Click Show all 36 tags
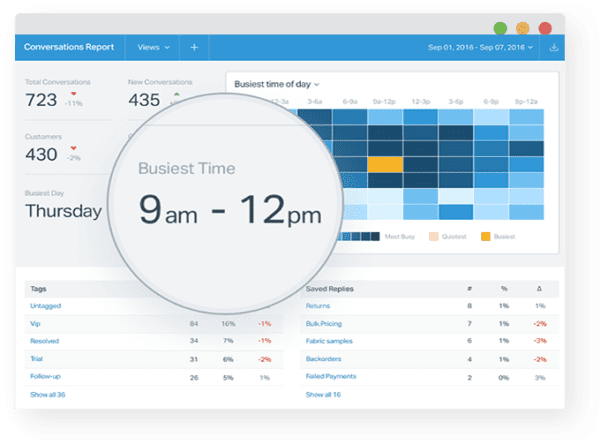 47,394
